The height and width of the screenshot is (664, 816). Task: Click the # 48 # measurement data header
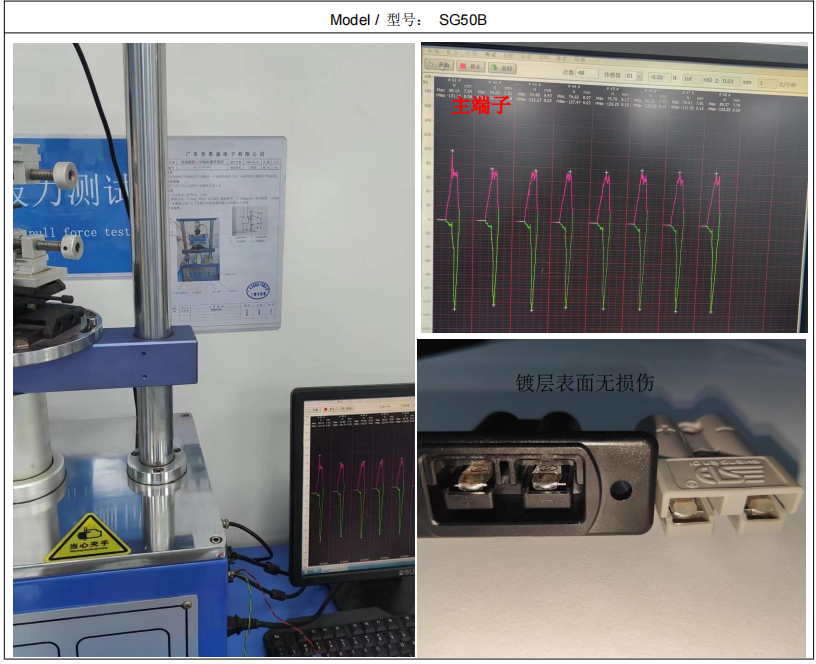pyautogui.click(x=724, y=95)
